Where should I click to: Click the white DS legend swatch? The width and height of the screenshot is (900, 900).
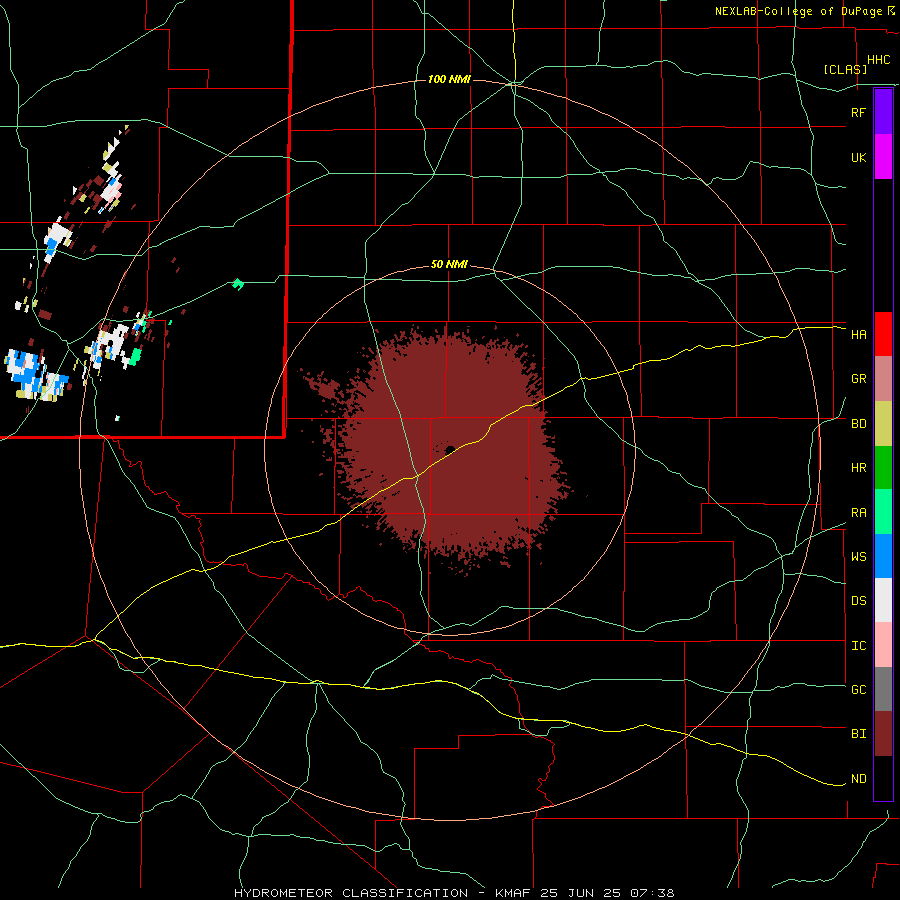point(883,600)
